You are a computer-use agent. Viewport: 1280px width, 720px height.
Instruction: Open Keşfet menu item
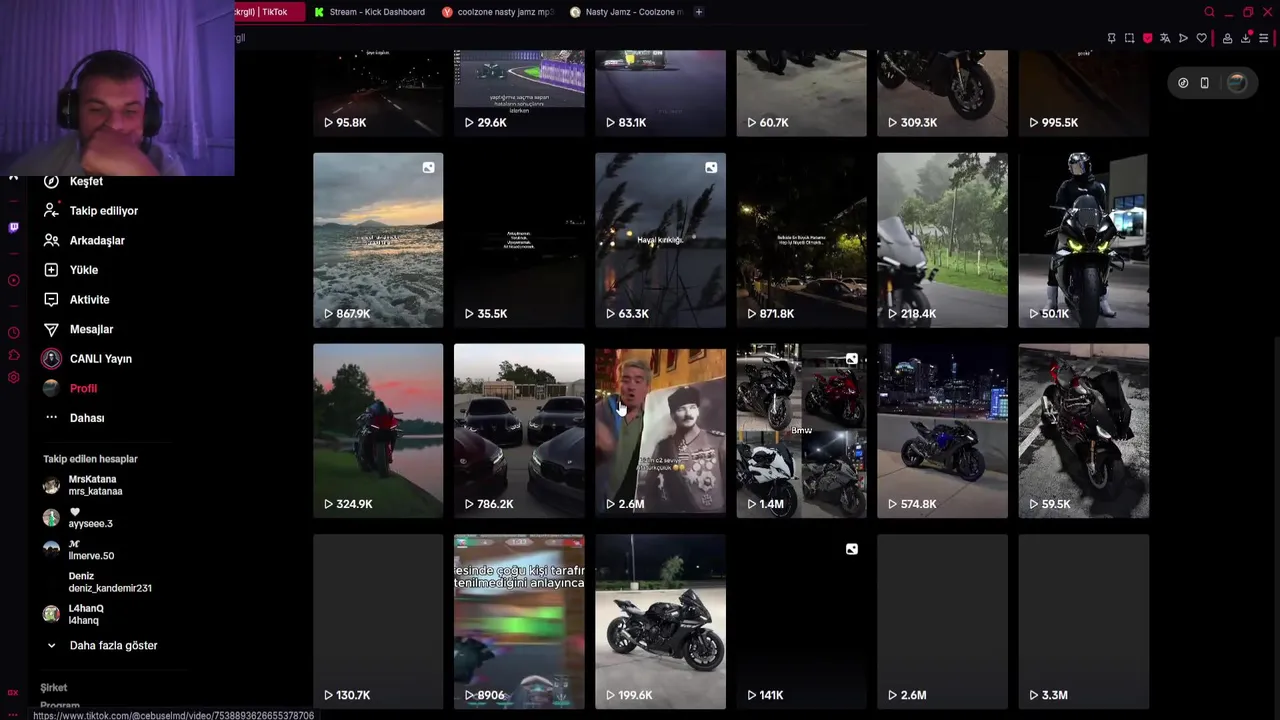[x=86, y=181]
